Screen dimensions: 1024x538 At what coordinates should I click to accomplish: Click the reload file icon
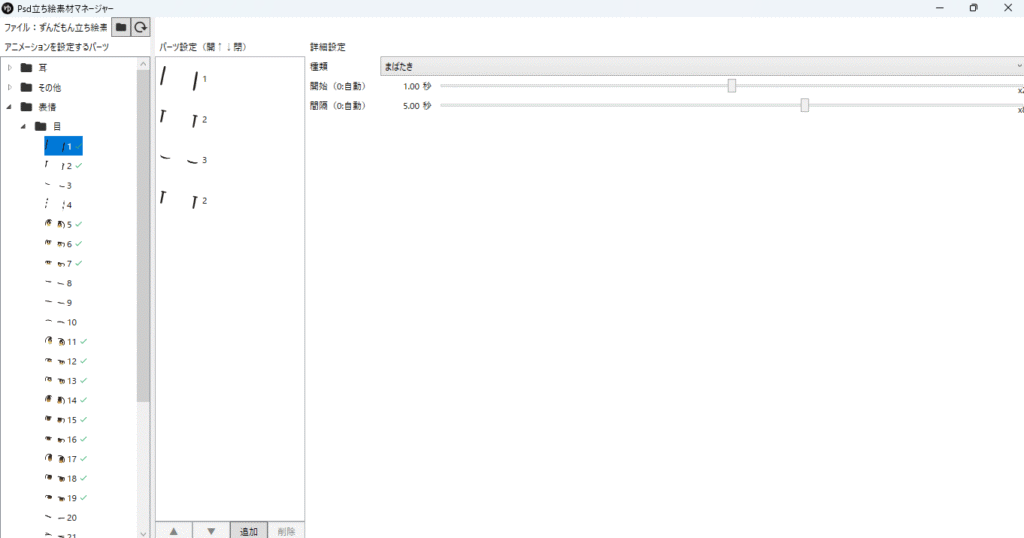[141, 28]
